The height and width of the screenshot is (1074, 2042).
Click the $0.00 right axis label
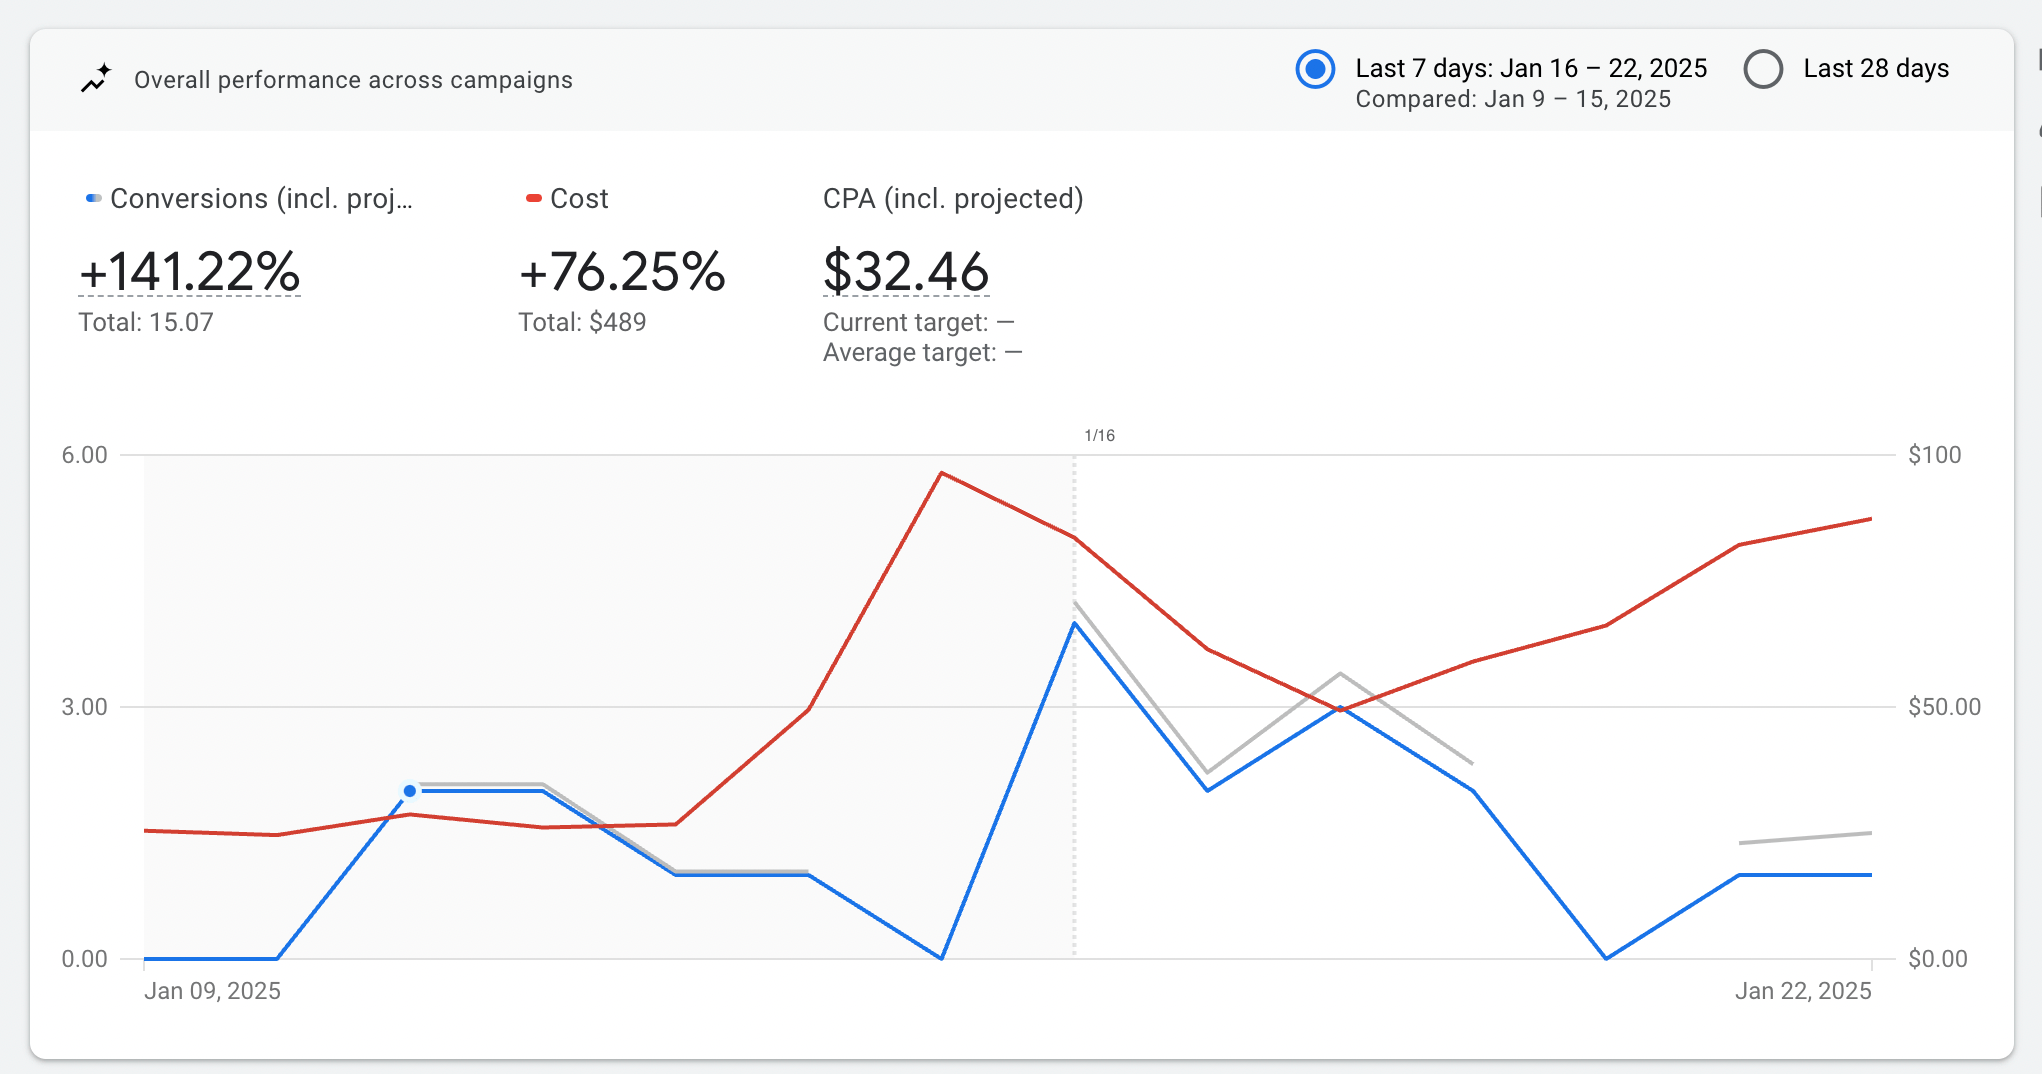tap(1938, 959)
